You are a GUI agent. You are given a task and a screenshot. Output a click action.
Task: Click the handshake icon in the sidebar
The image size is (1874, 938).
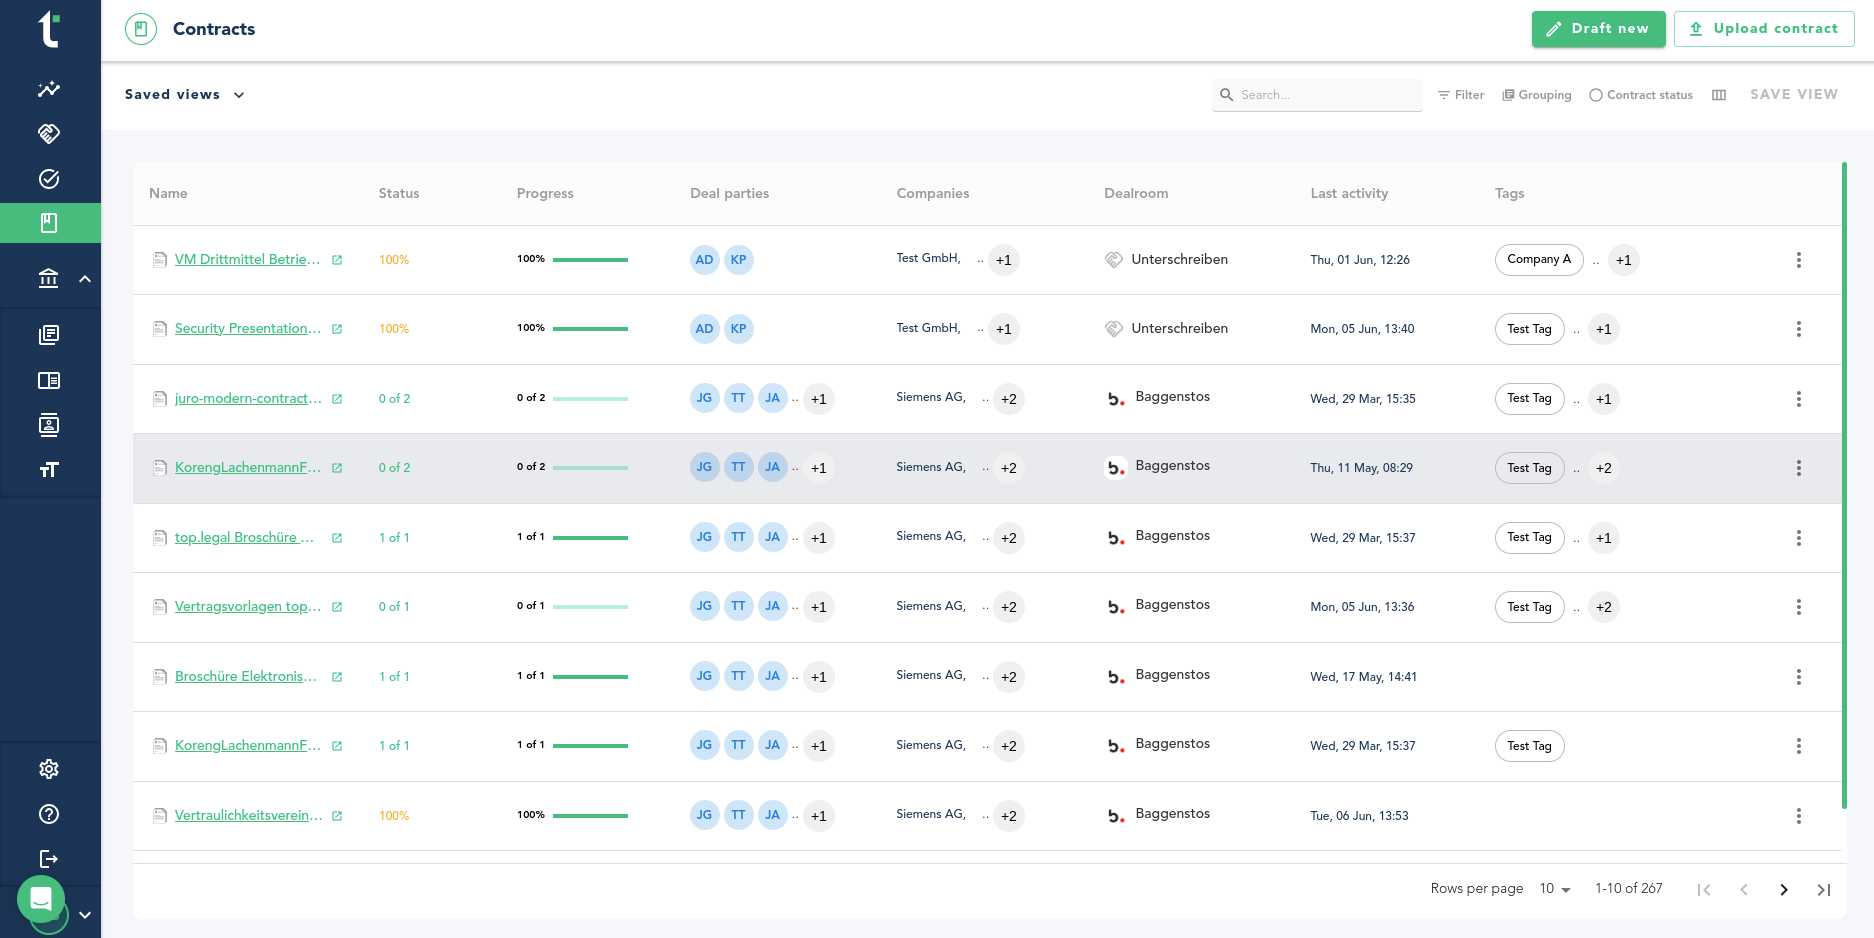(49, 133)
